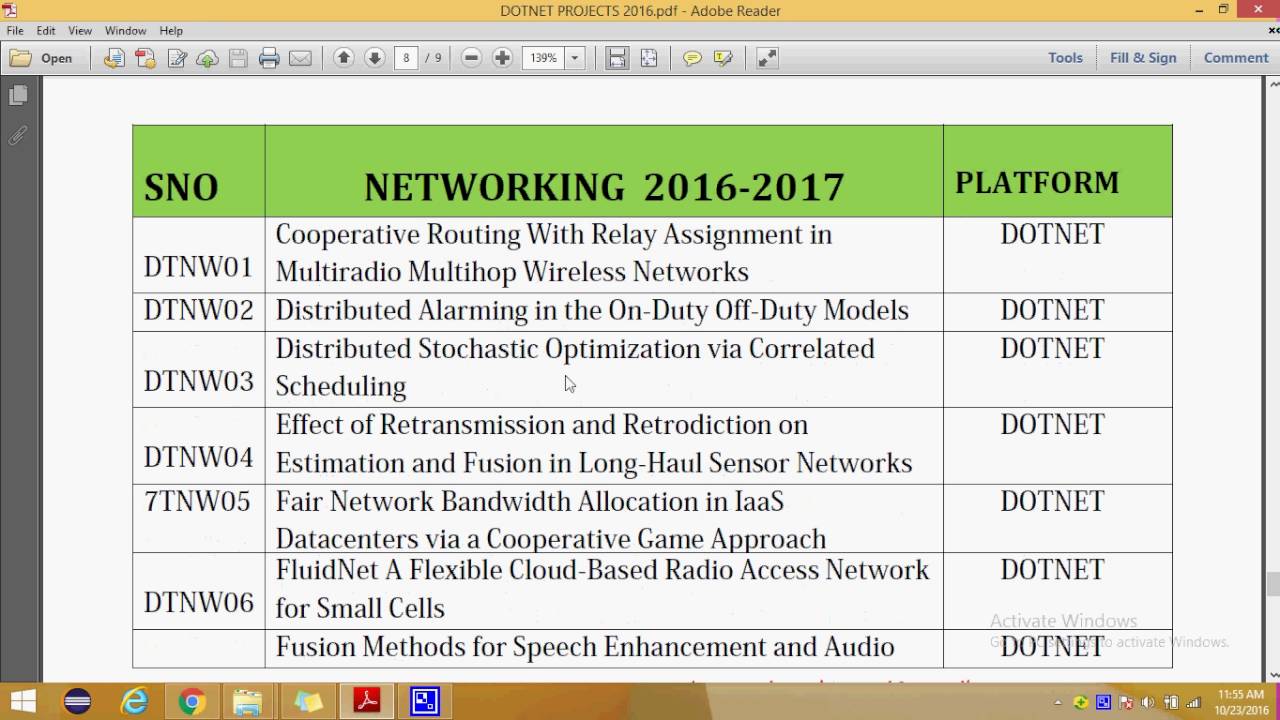Click the Convert PDF to Word/Excel icon
This screenshot has width=1280, height=720.
(x=145, y=58)
